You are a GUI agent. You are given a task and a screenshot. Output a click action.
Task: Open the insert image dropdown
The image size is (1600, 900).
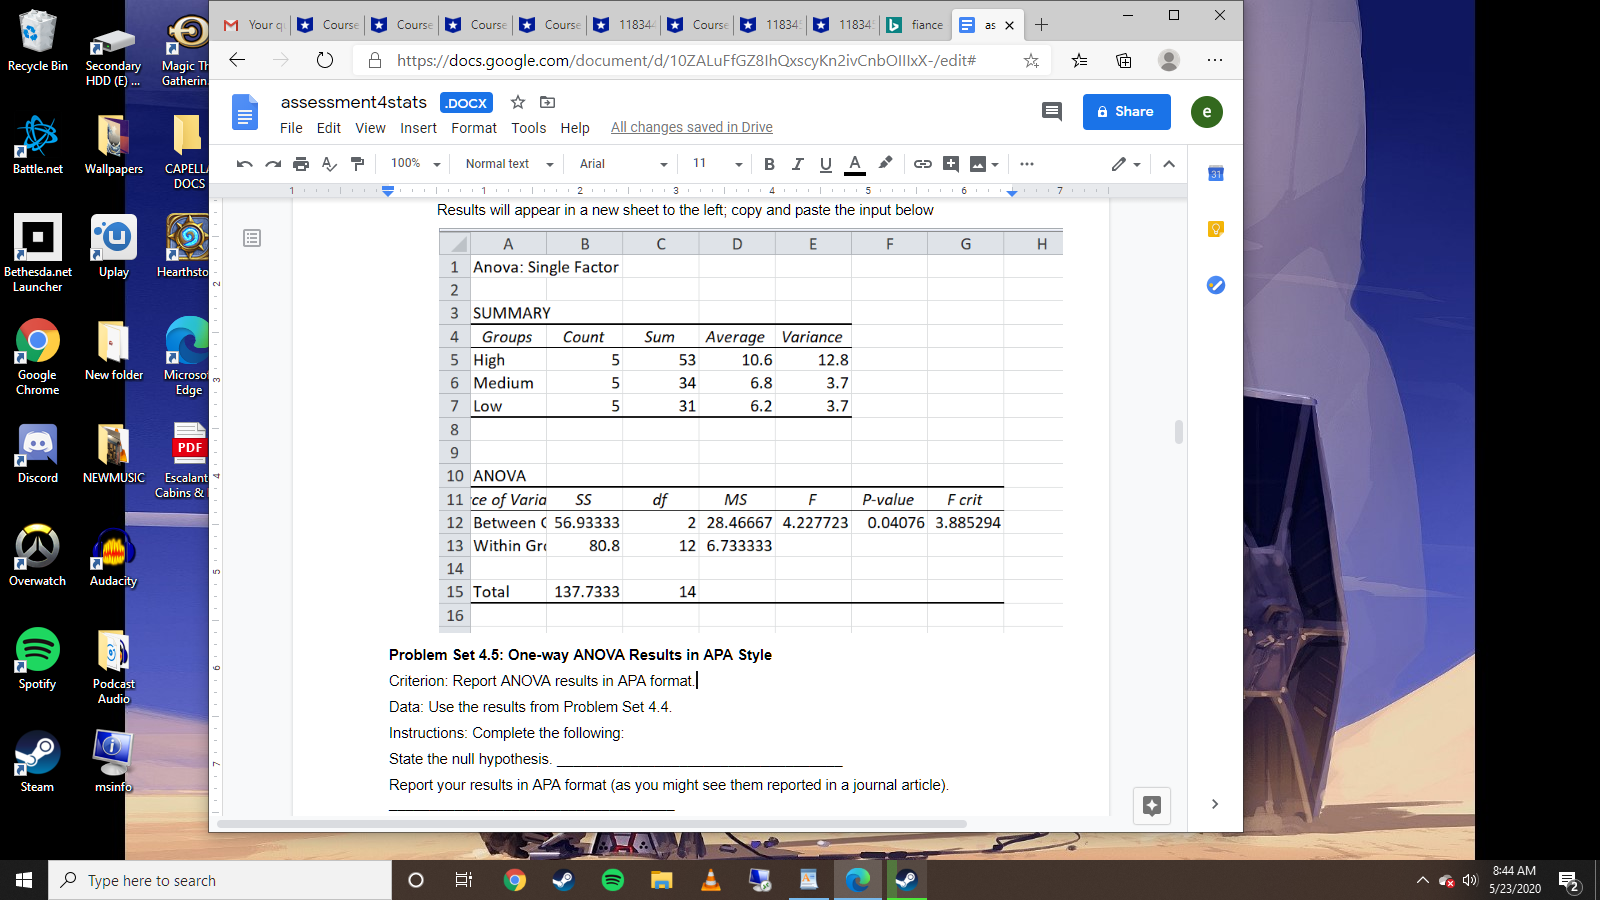pos(984,164)
